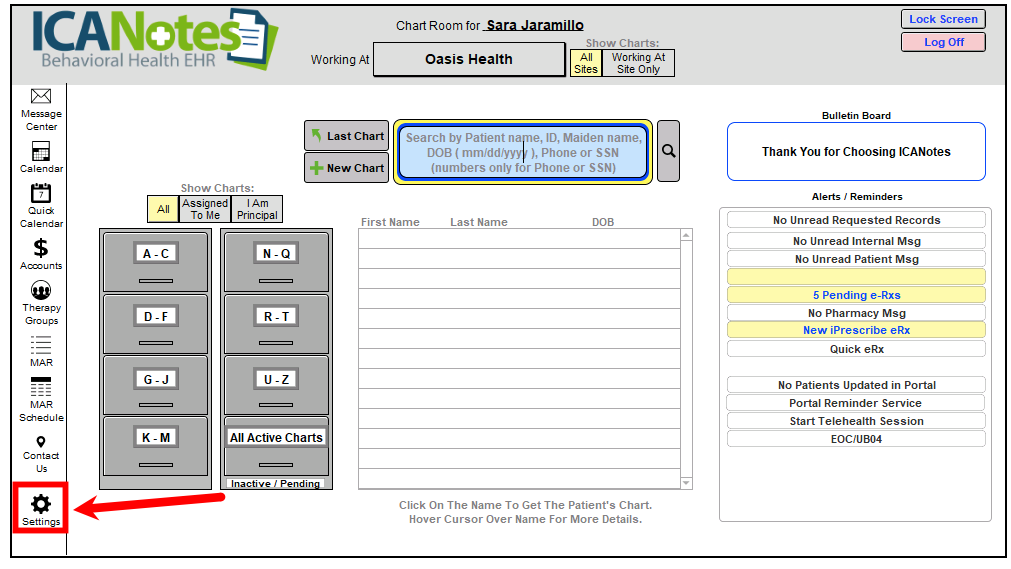Viewport: 1011px width, 569px height.
Task: Click the Lock Screen button
Action: tap(942, 19)
